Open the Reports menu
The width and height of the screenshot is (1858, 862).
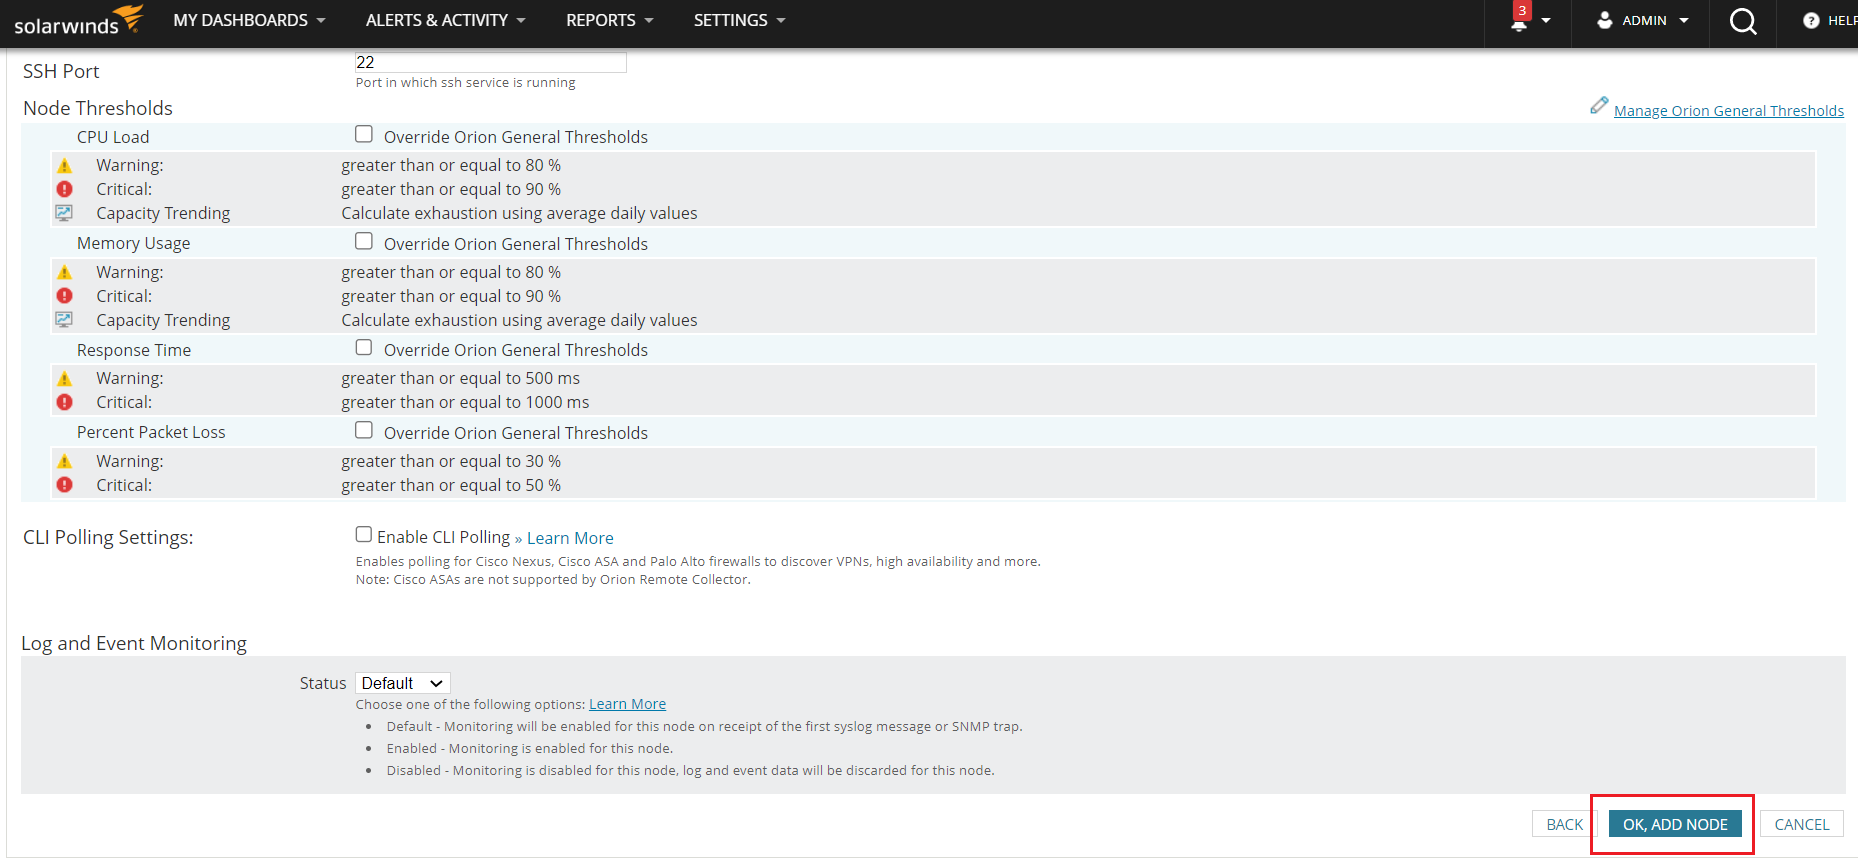[609, 20]
